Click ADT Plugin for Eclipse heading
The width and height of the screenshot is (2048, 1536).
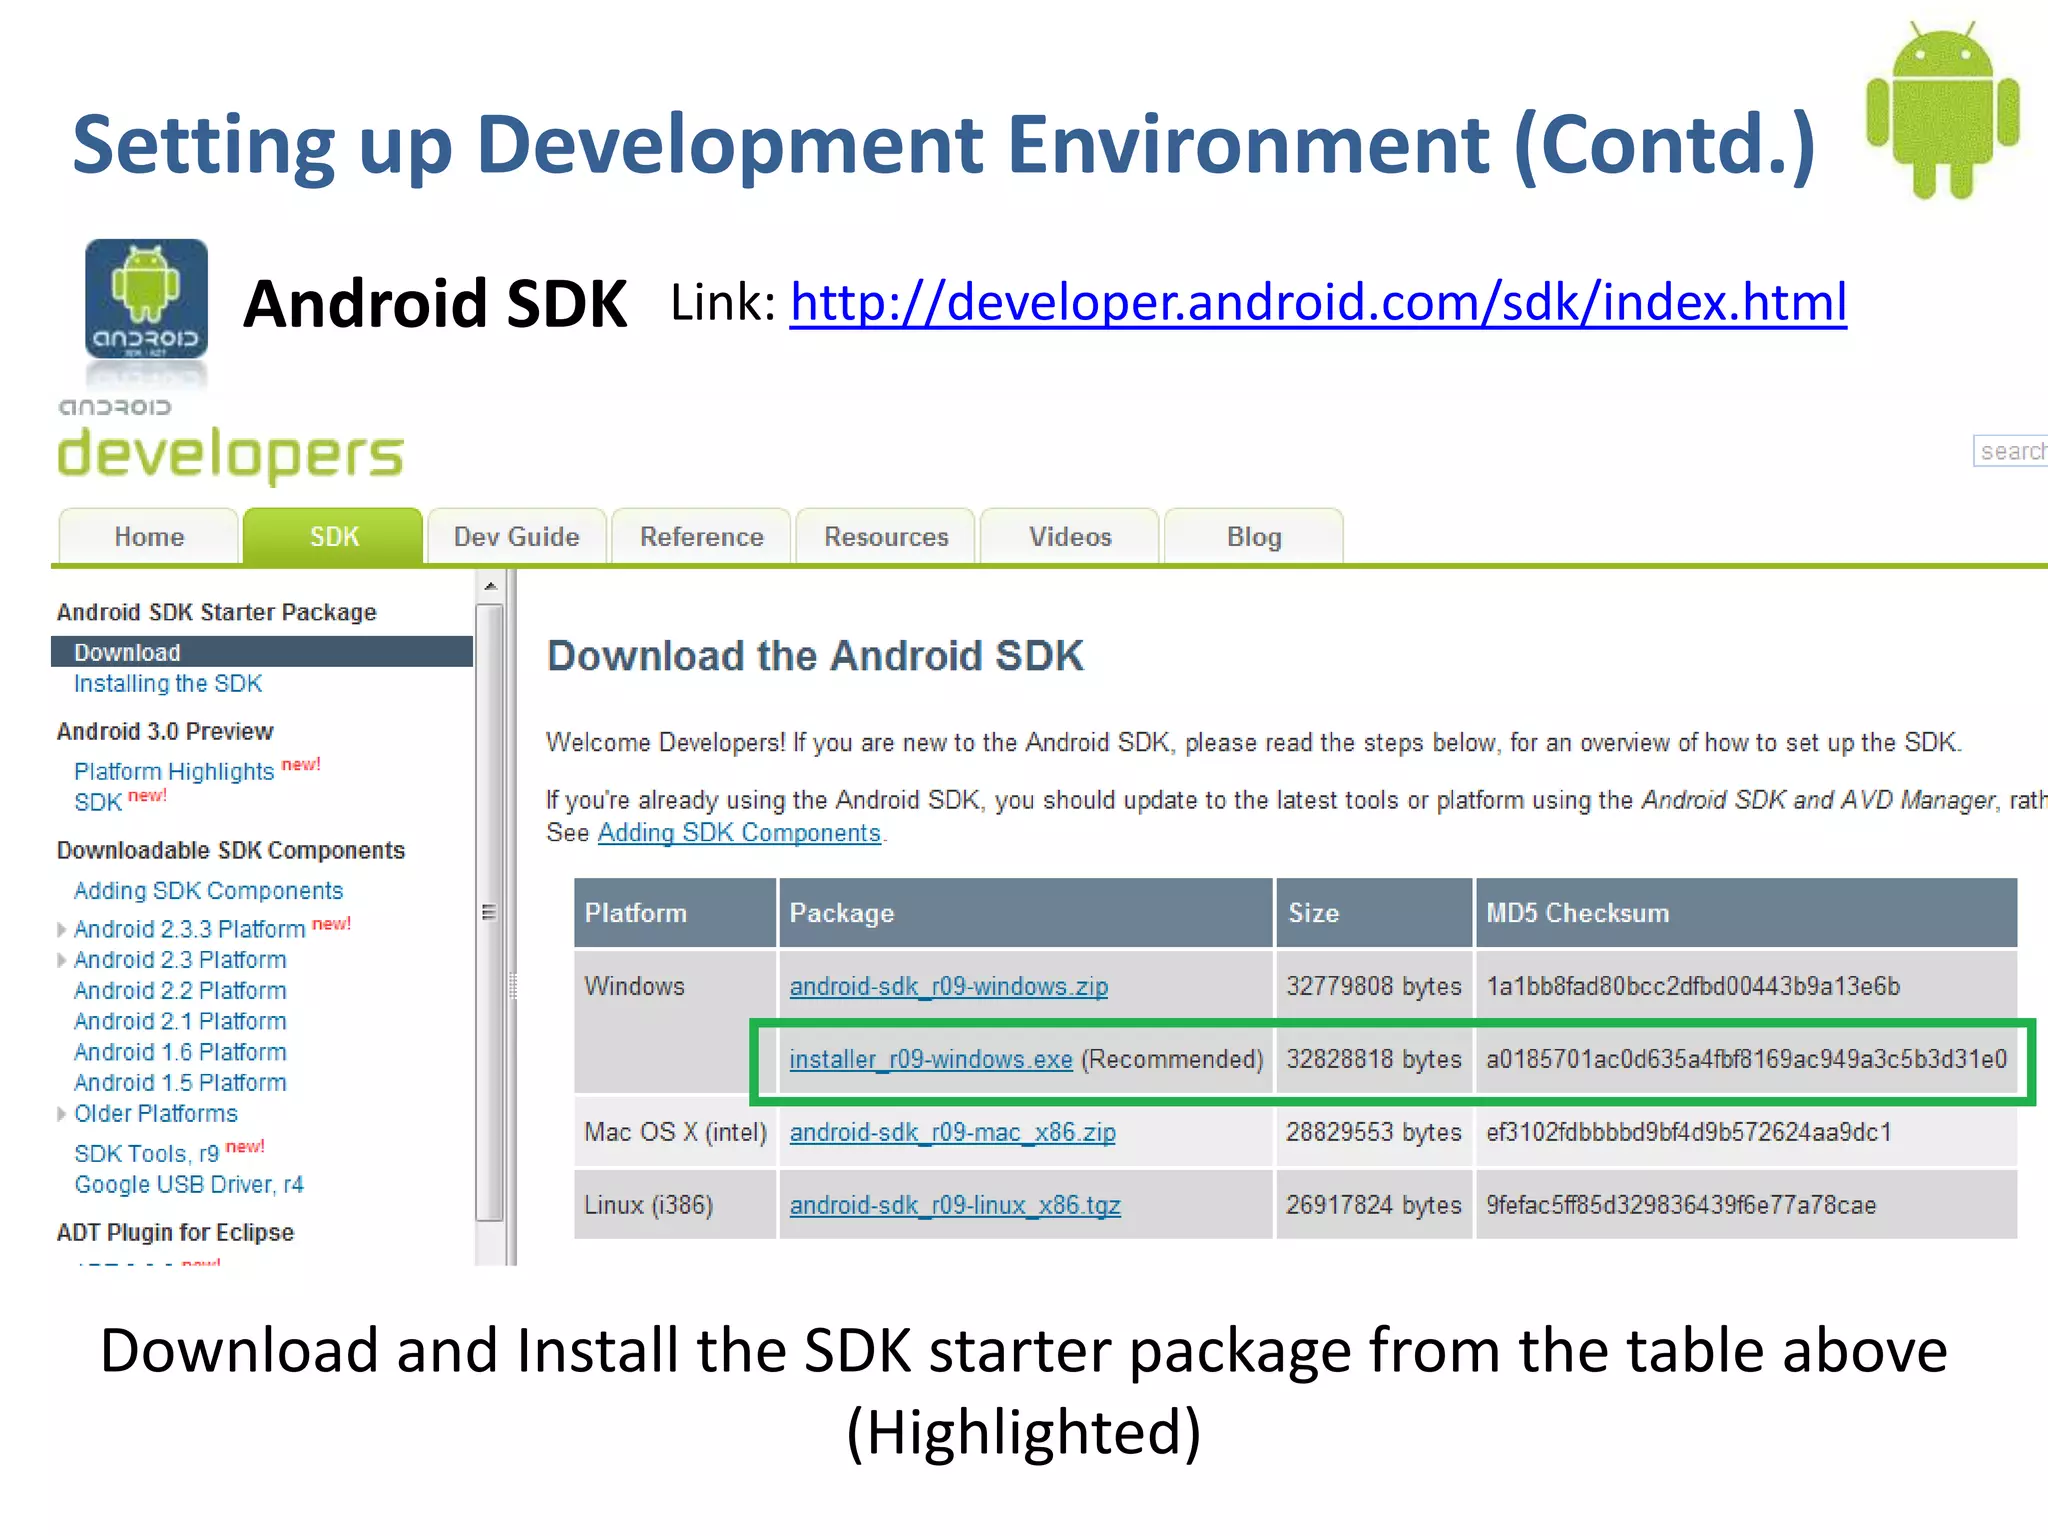[175, 1232]
